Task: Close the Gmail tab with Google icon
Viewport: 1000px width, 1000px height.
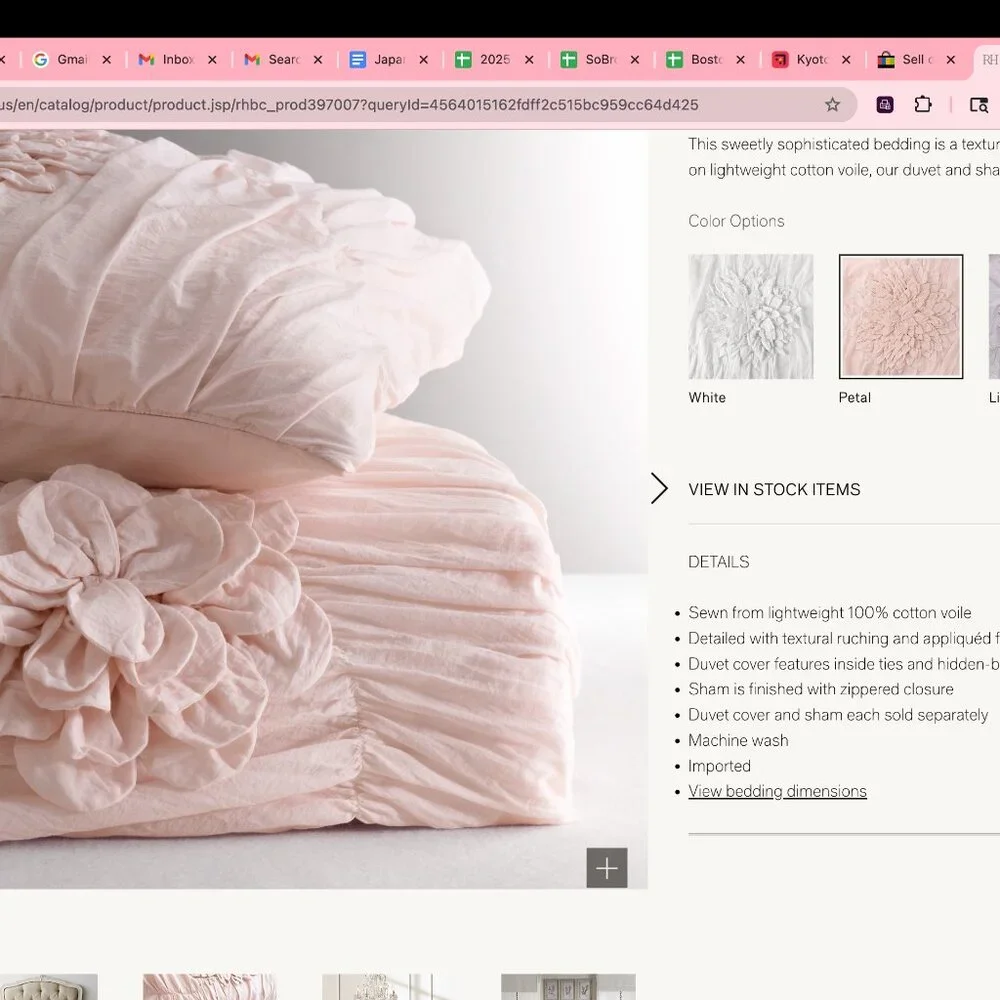Action: (x=107, y=59)
